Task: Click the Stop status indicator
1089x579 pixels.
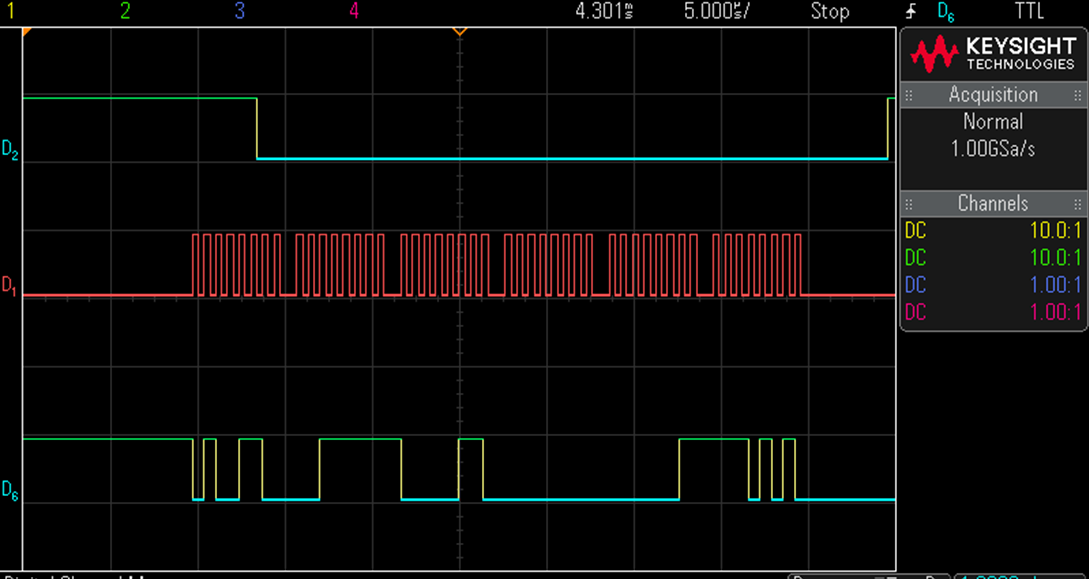Action: point(830,11)
